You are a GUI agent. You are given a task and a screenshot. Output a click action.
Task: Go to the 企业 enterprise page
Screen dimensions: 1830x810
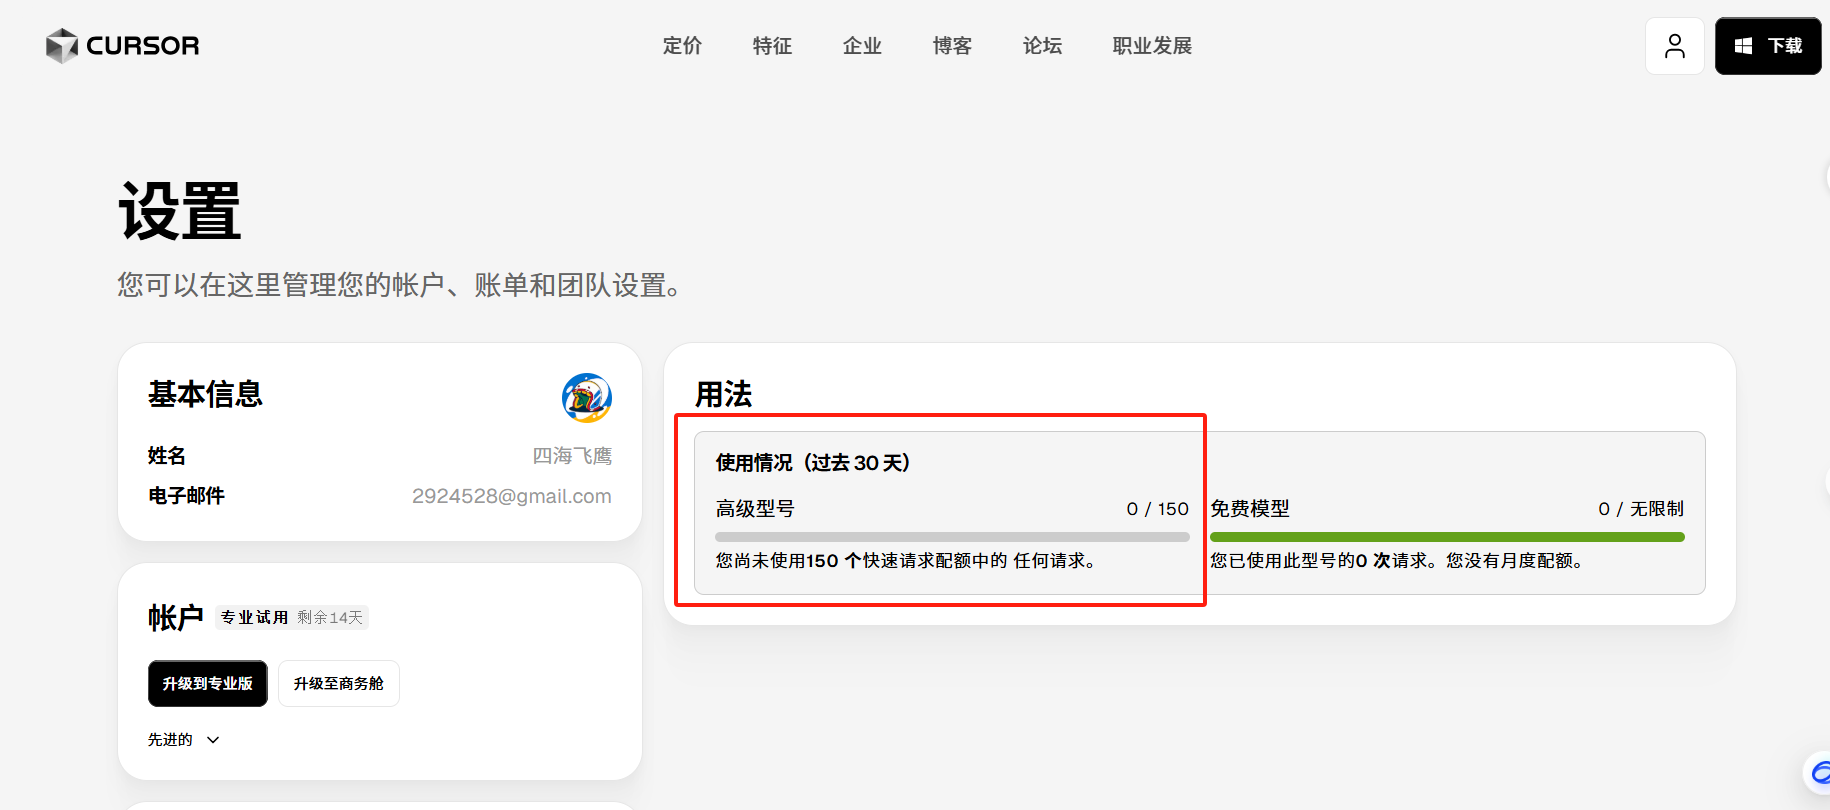(862, 46)
